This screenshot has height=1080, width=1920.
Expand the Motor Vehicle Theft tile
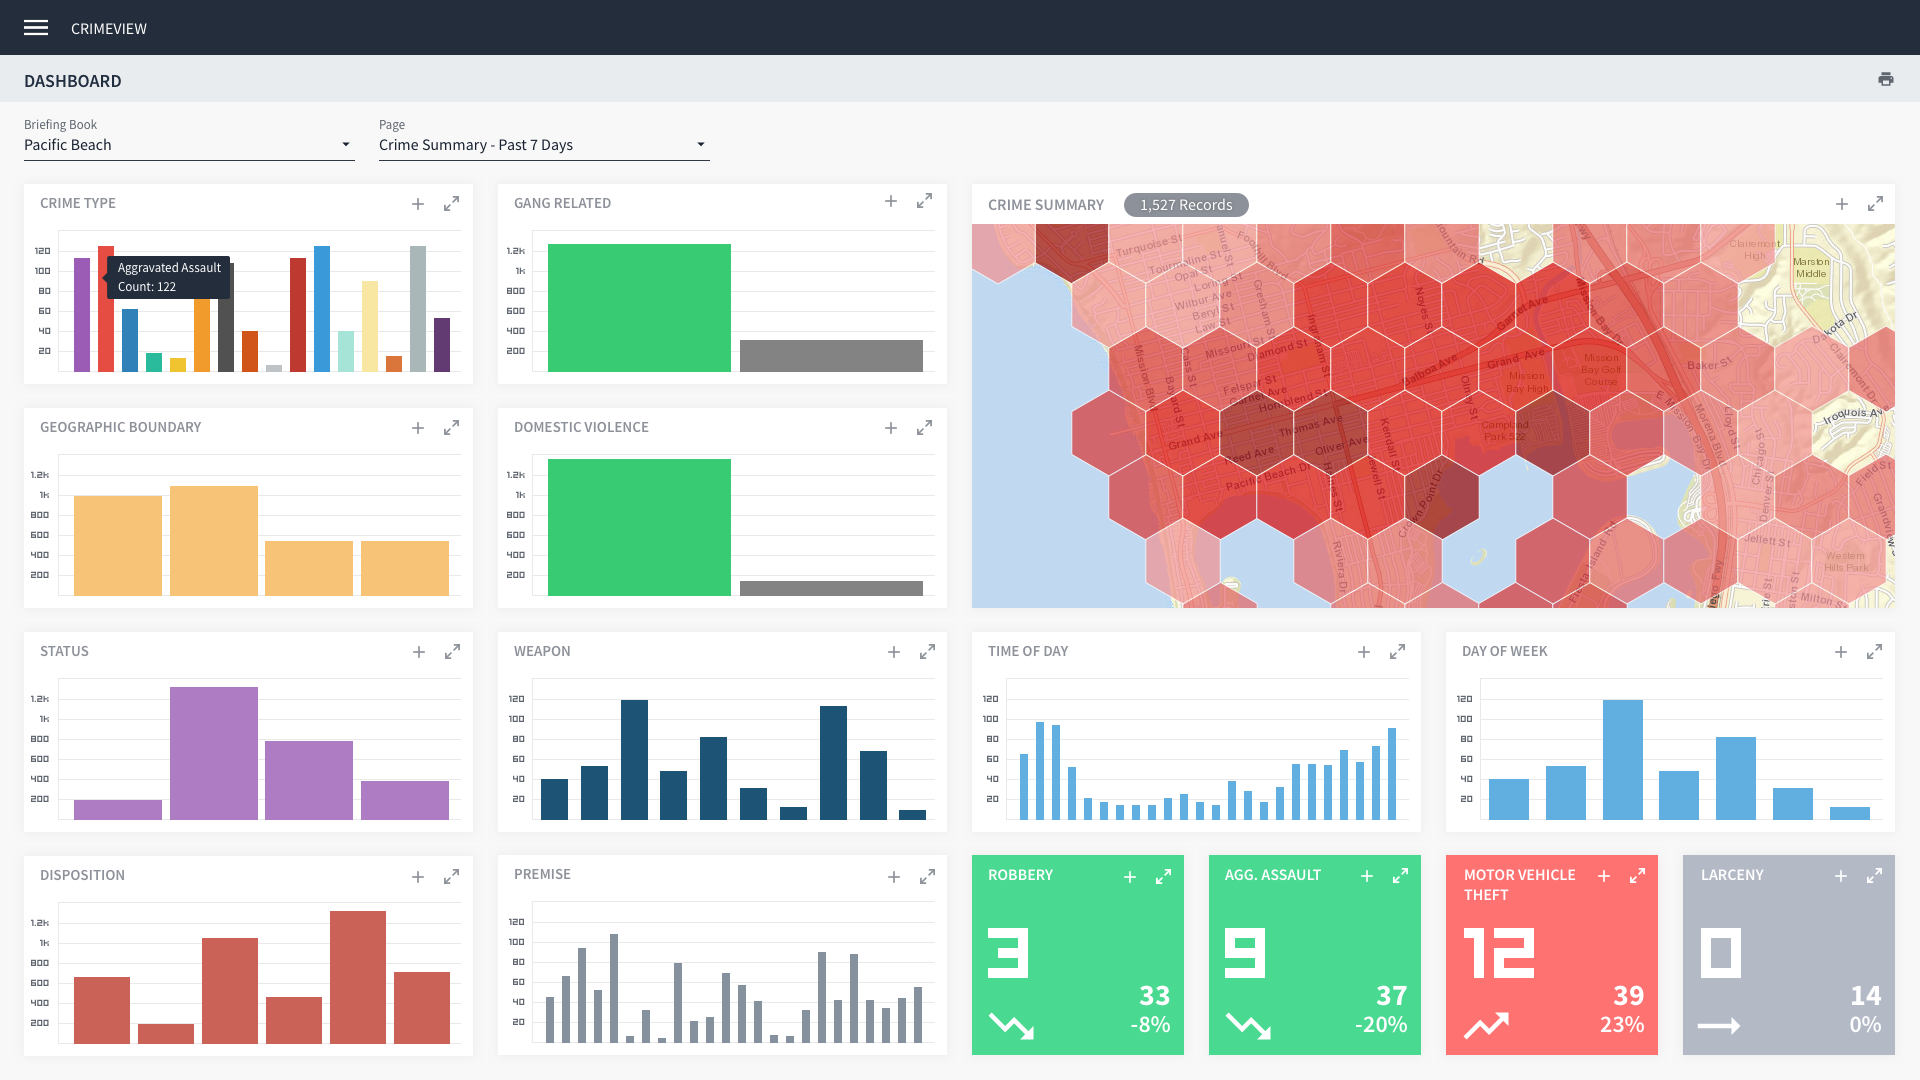[1637, 876]
